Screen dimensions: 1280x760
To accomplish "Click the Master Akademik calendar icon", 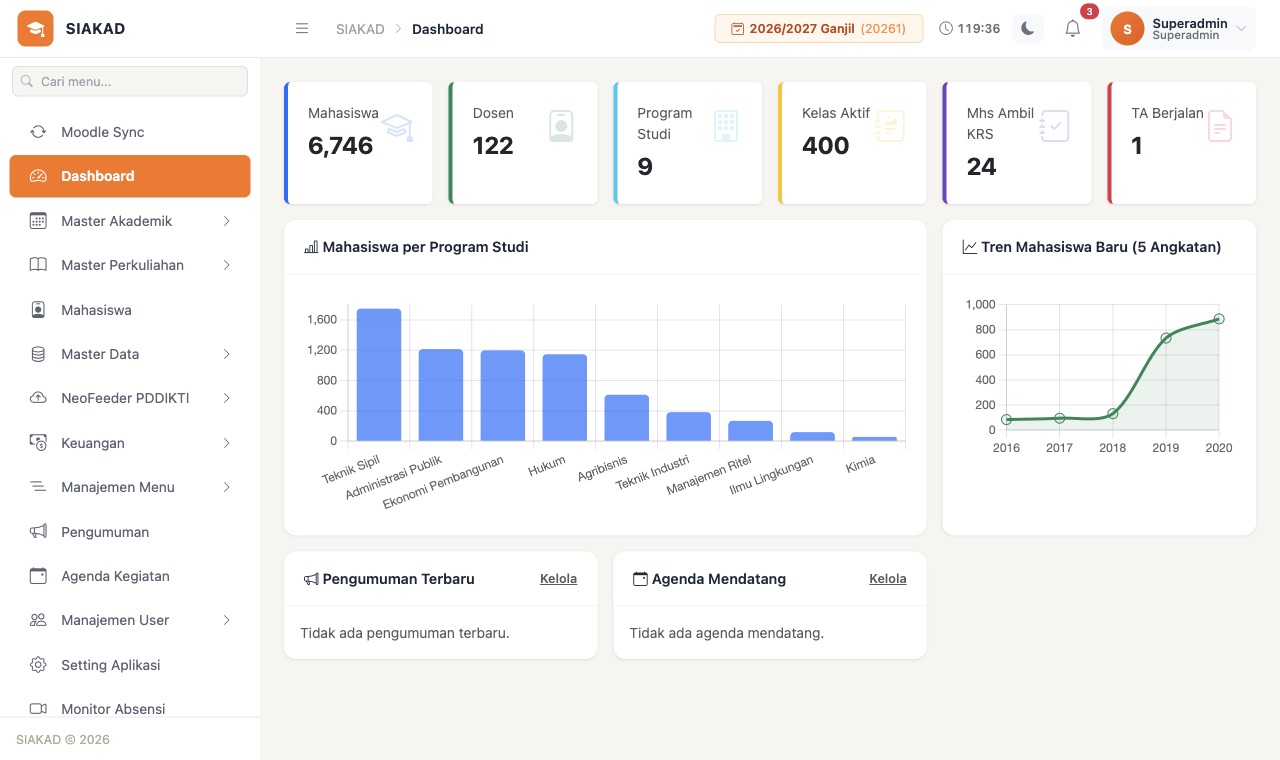I will click(38, 221).
